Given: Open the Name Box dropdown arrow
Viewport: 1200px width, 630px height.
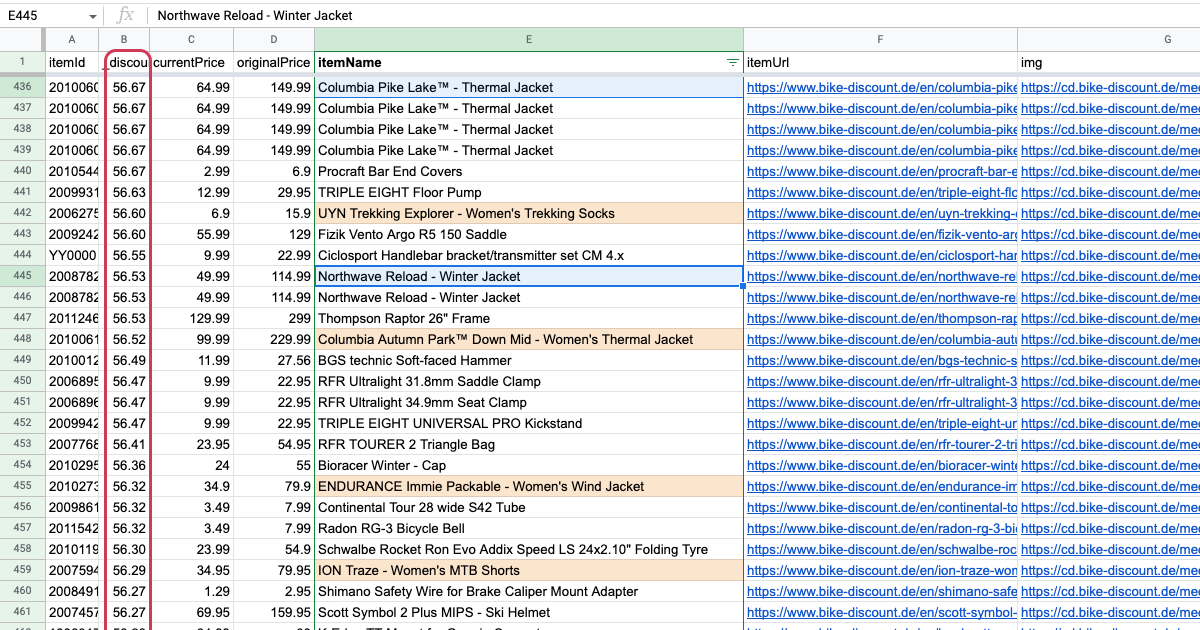Looking at the screenshot, I should (x=92, y=15).
